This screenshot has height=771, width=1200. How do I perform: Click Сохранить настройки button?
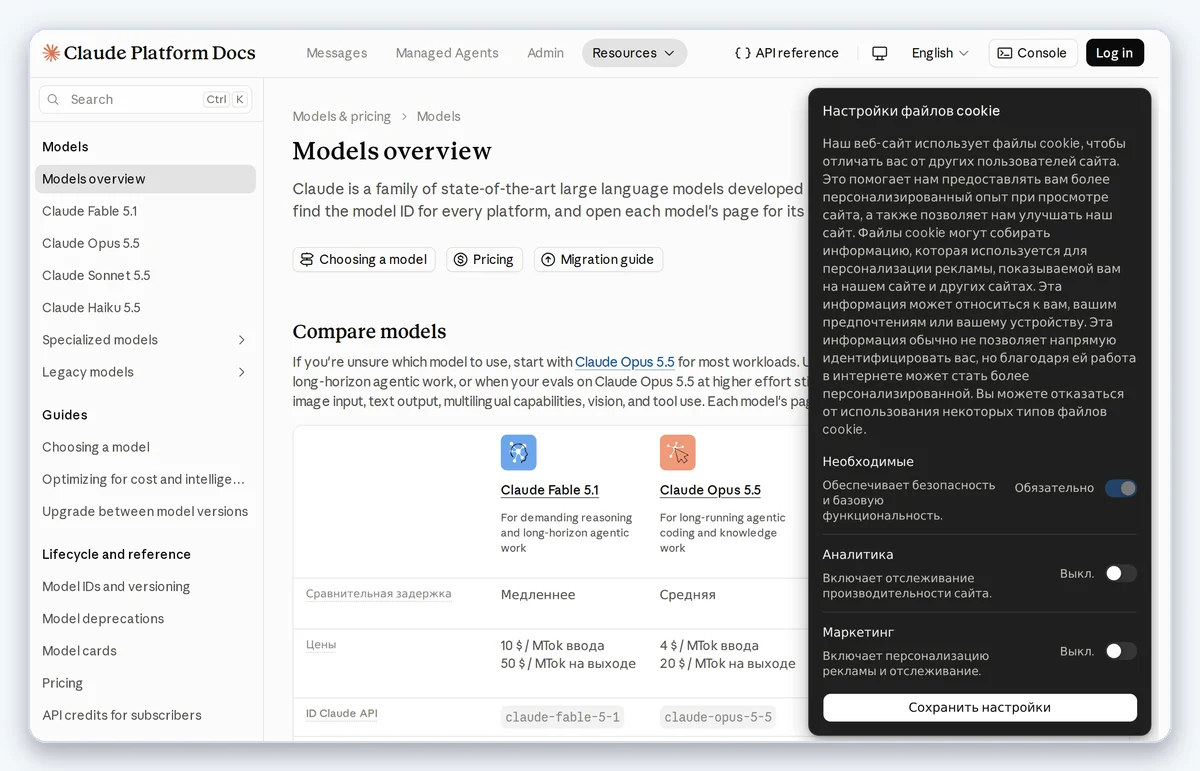point(980,708)
